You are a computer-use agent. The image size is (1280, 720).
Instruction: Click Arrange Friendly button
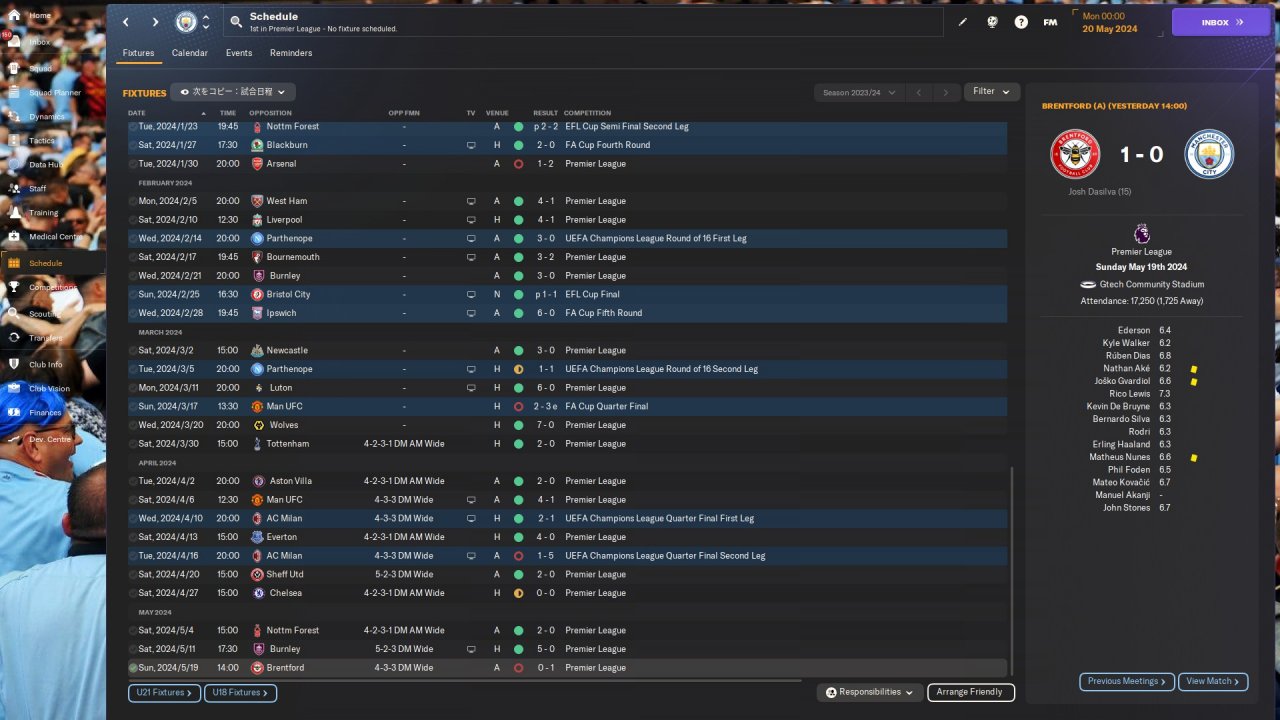click(x=971, y=692)
